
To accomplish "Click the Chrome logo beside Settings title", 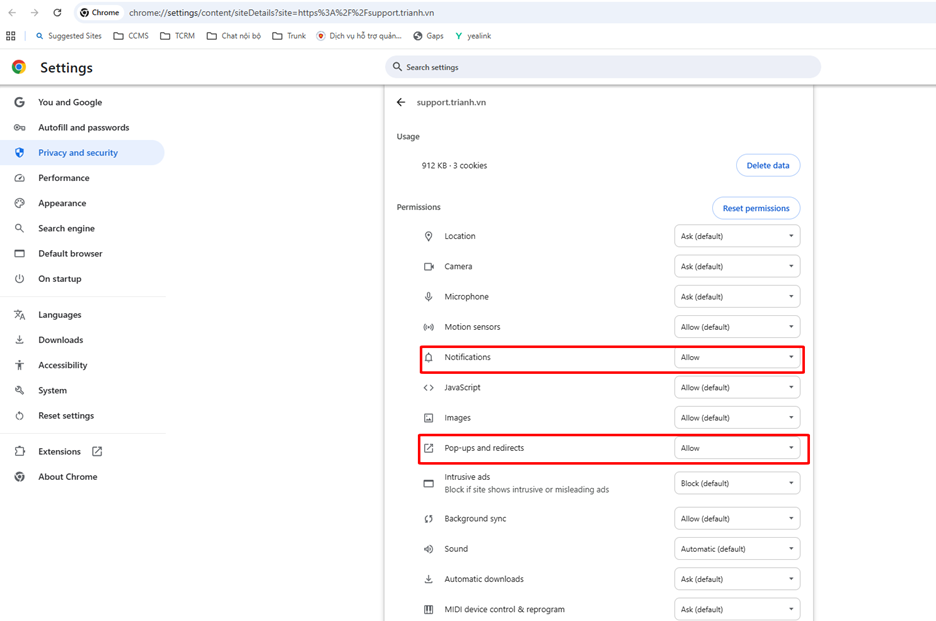I will [19, 67].
